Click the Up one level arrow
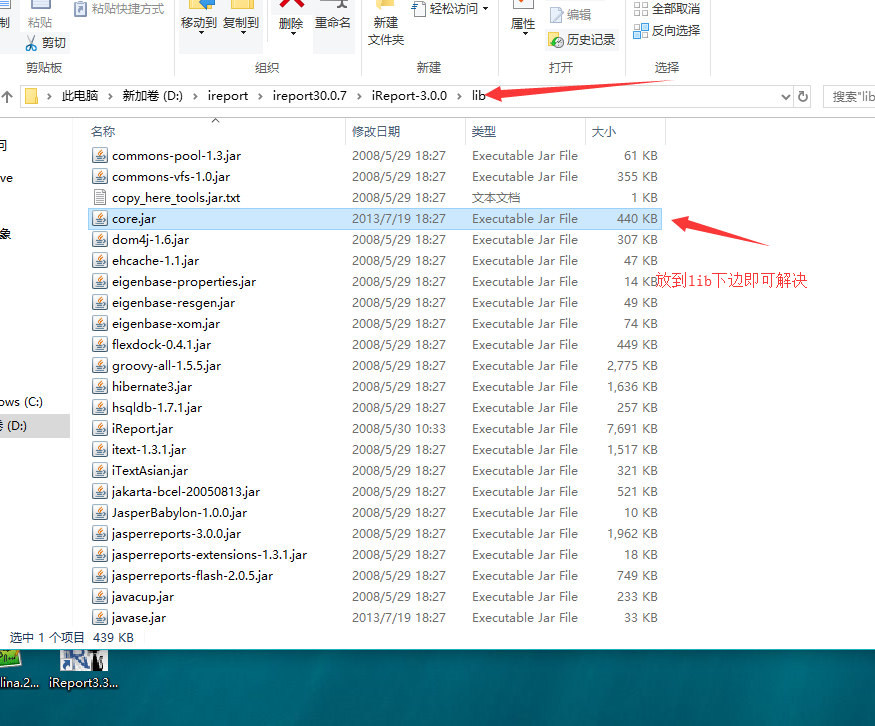 click(x=7, y=97)
